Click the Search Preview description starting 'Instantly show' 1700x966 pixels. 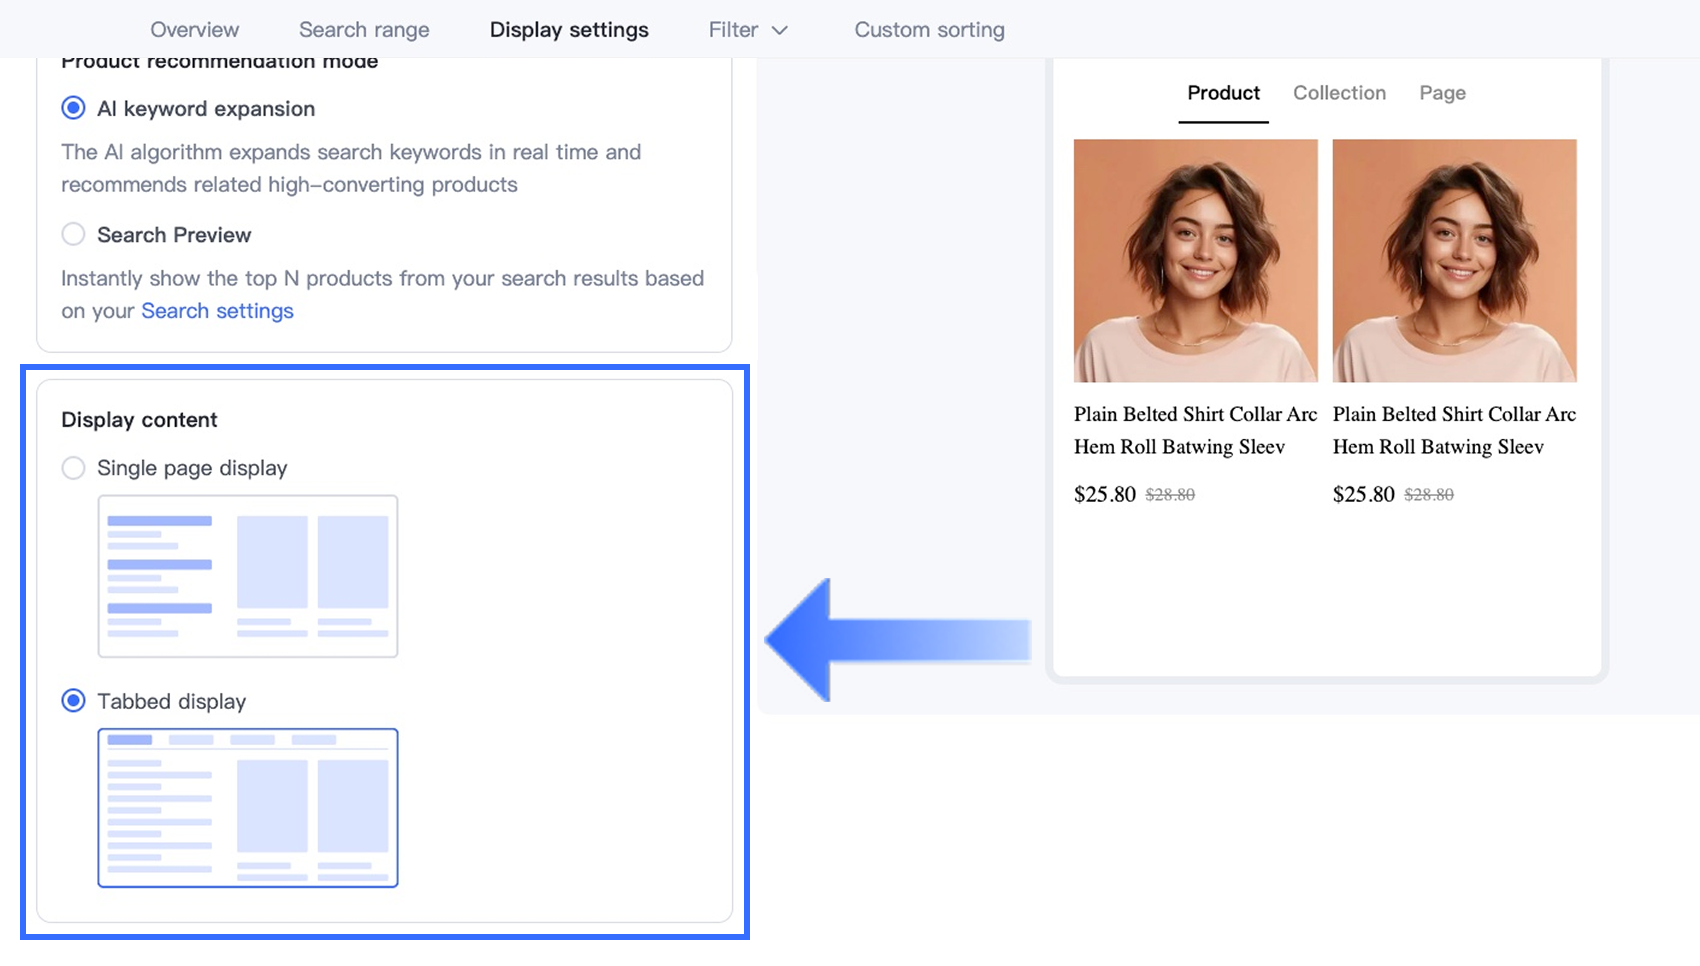383,294
